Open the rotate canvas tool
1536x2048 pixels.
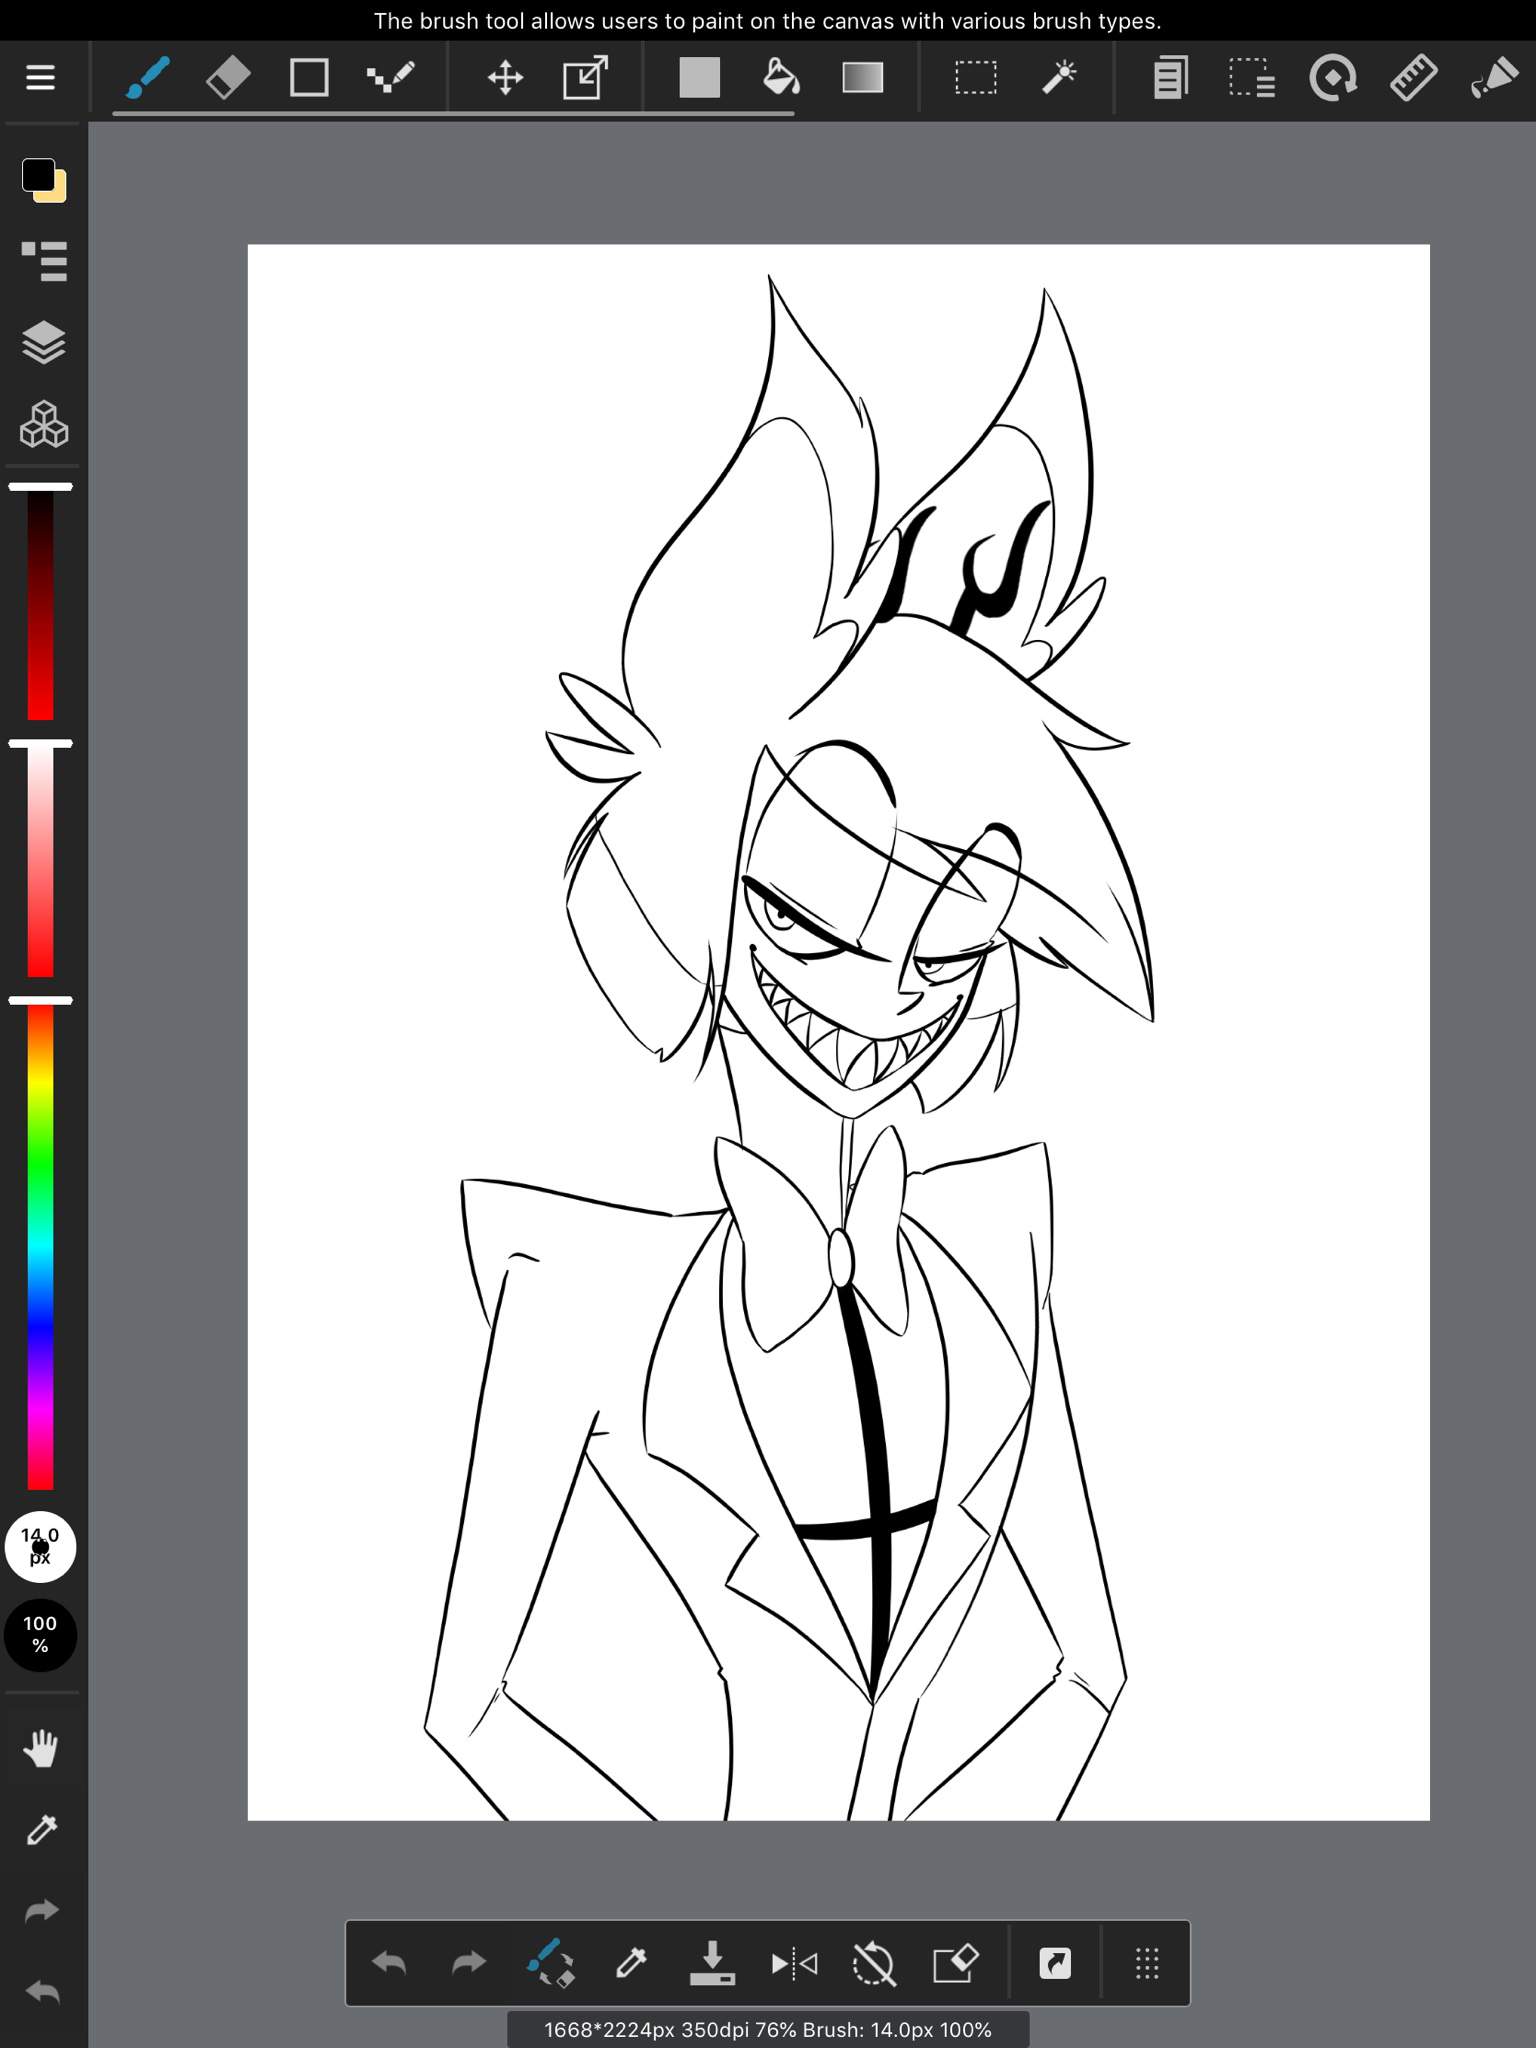point(1333,77)
